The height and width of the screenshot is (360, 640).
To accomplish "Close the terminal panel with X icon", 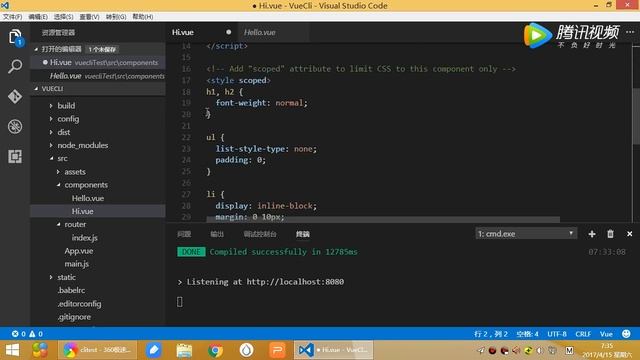I will (629, 234).
